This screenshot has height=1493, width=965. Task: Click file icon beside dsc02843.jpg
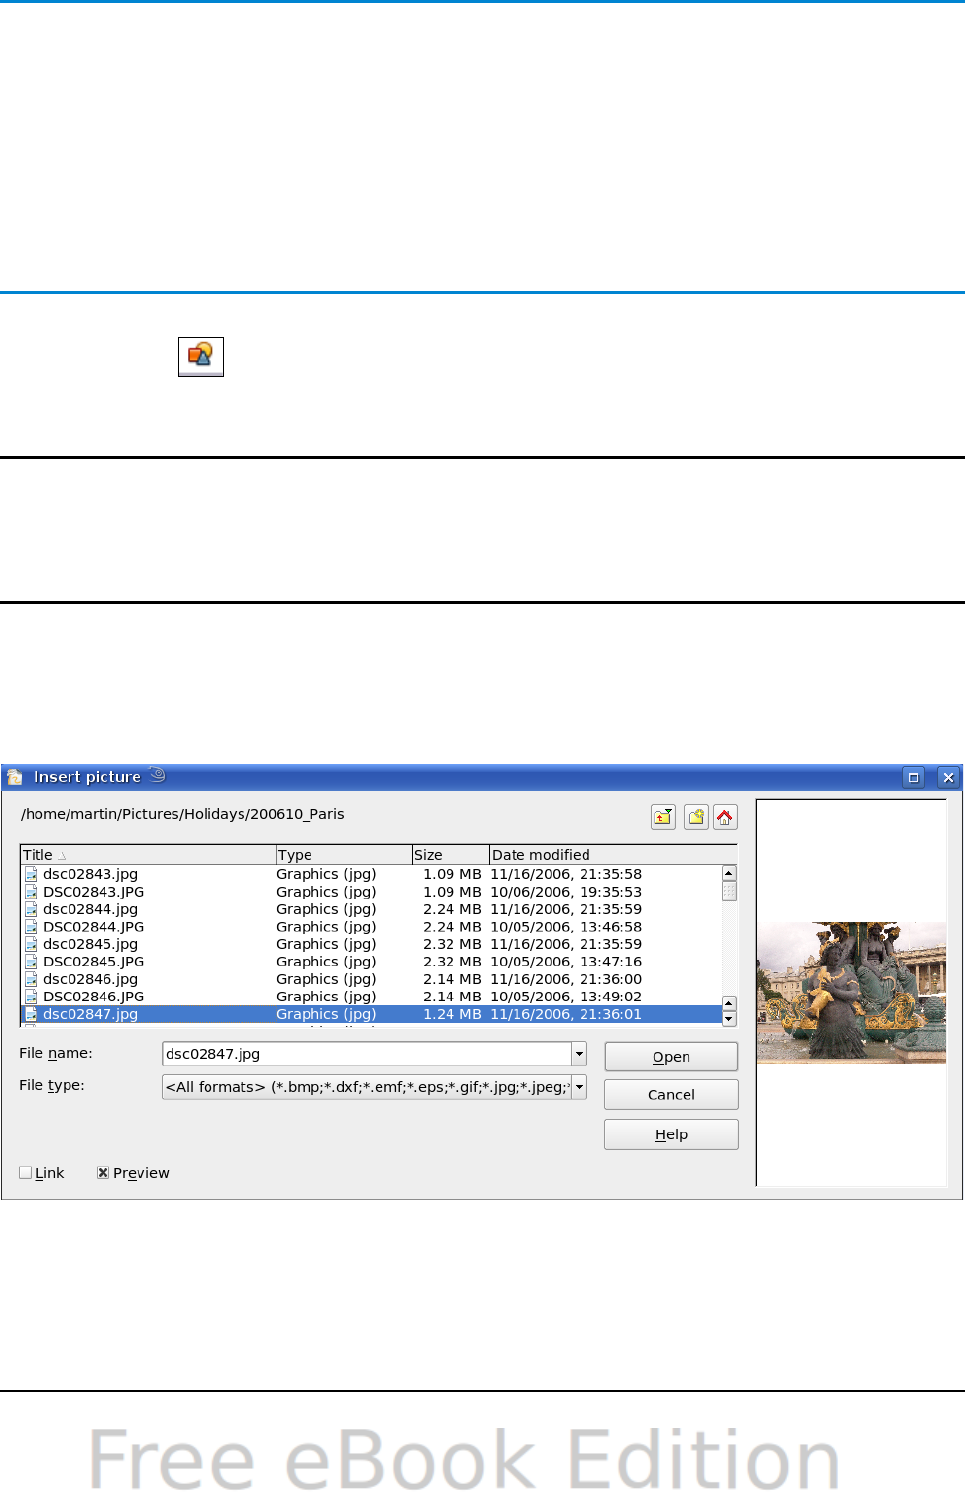point(31,874)
